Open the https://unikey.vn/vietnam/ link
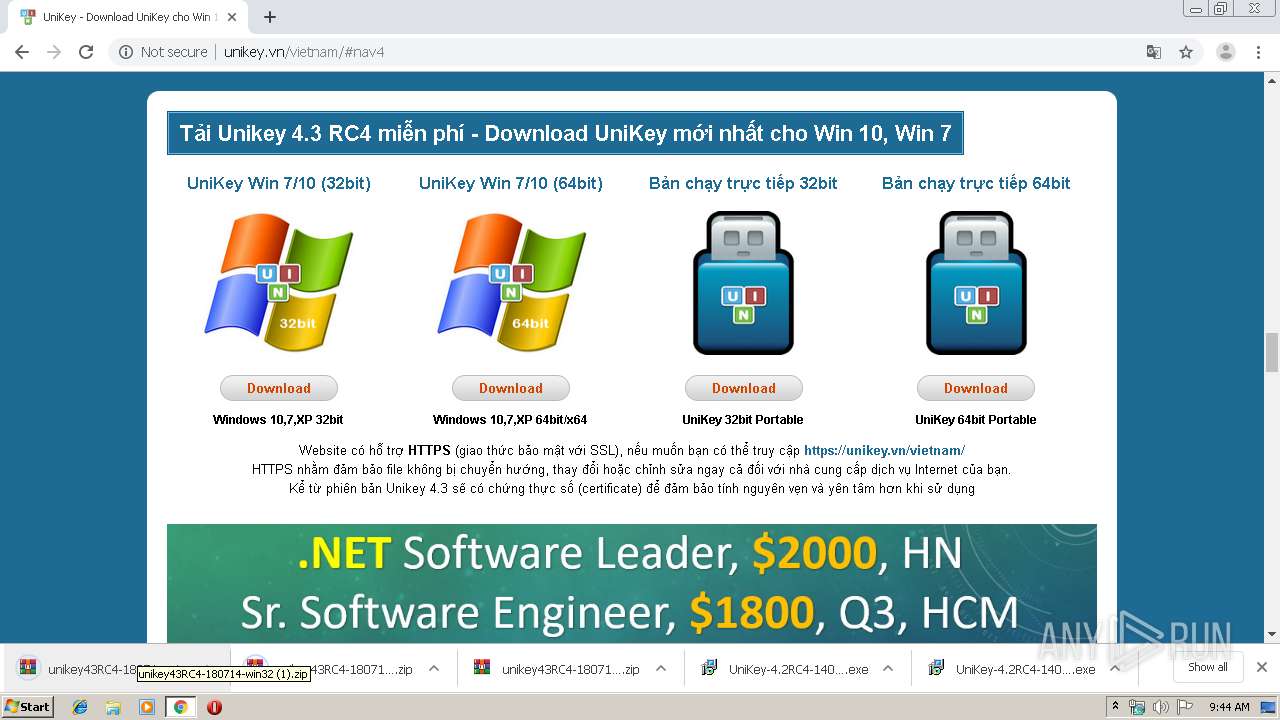Screen dimensions: 1280x720 coord(884,451)
